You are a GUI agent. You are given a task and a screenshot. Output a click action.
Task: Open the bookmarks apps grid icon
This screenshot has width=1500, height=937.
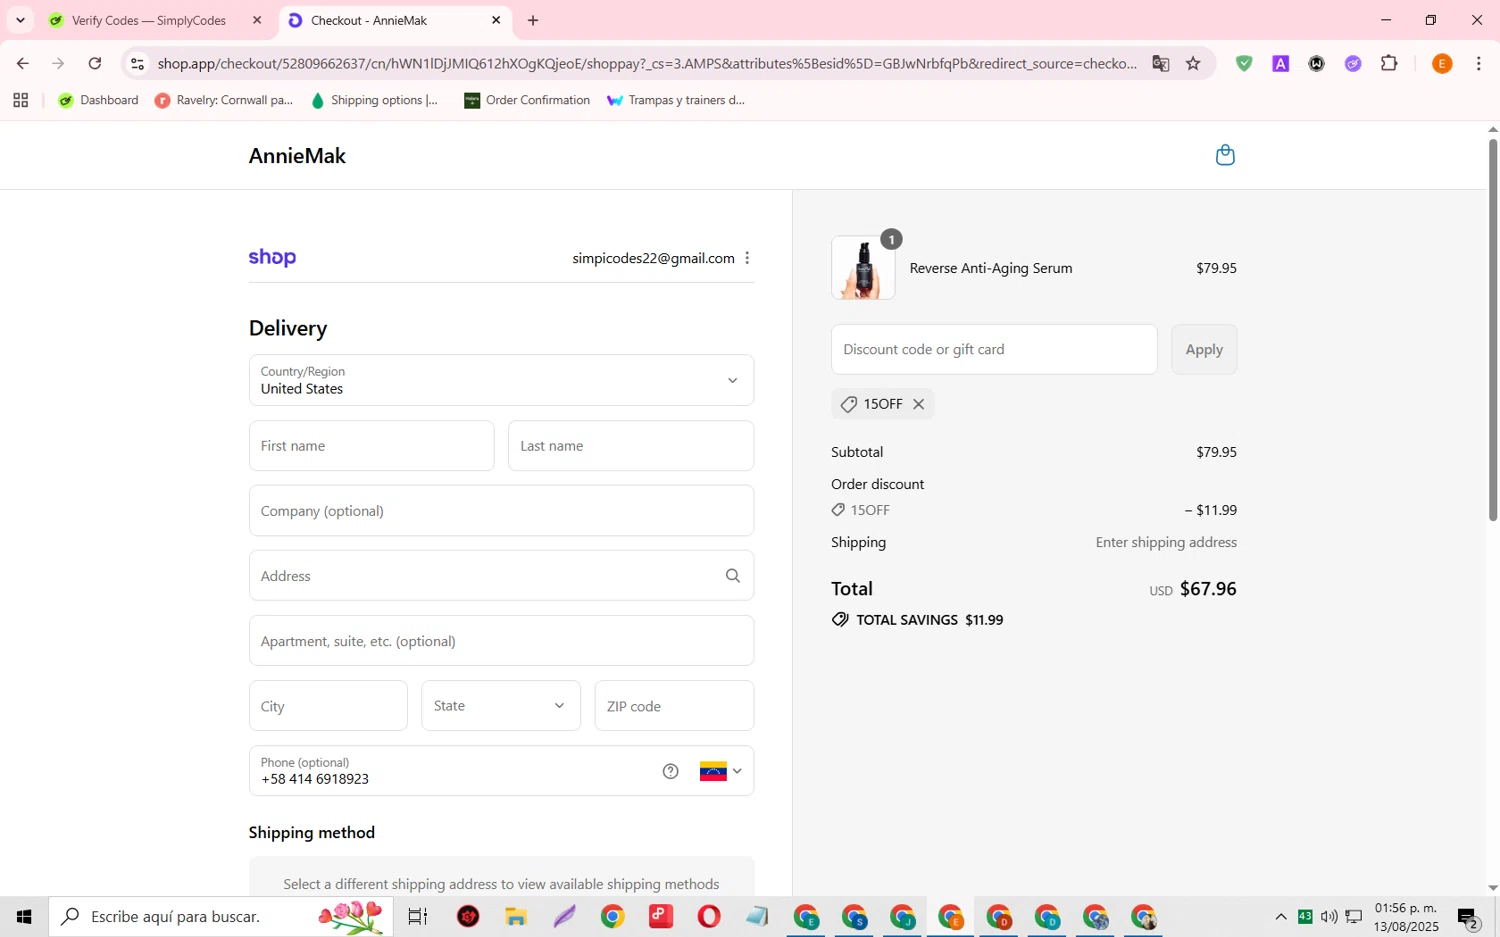(21, 100)
